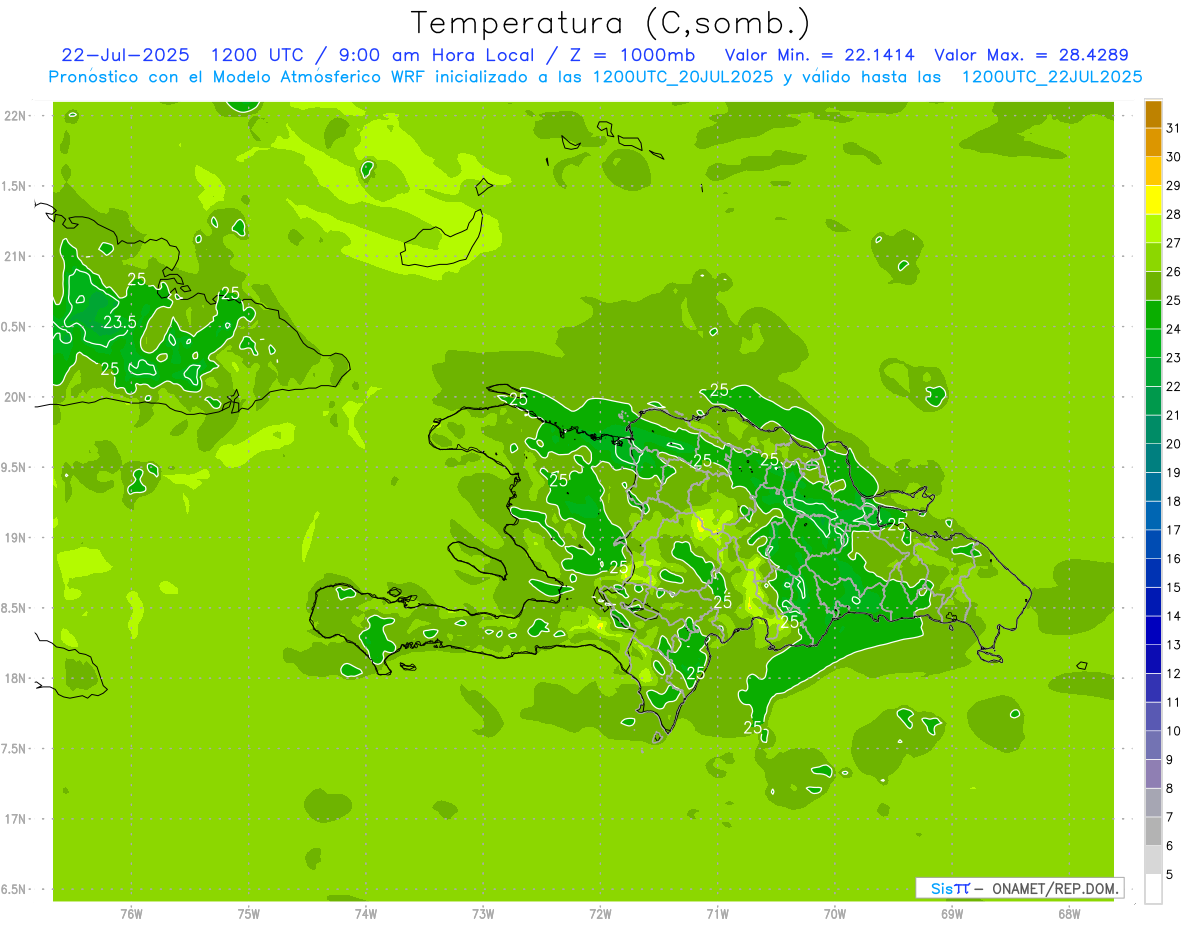Screen dimensions: 1200x927
Task: Click "Valor Max. = 28.4289" value
Action: tap(1031, 55)
